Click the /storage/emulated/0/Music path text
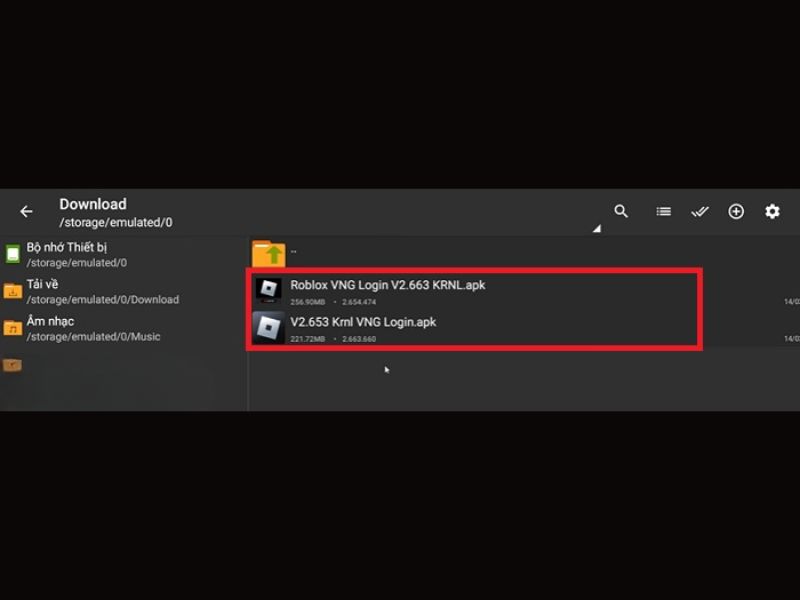This screenshot has height=600, width=800. pyautogui.click(x=93, y=337)
